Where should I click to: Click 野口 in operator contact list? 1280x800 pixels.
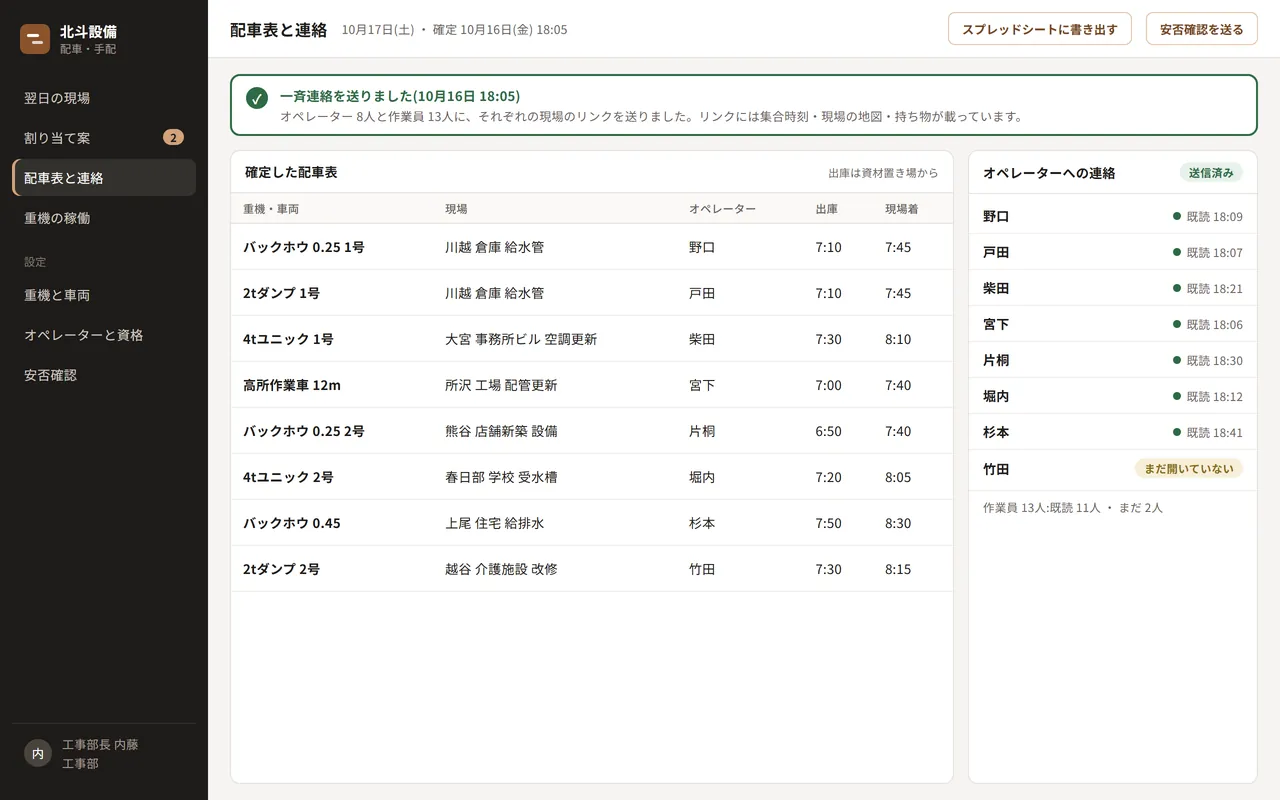tap(996, 216)
